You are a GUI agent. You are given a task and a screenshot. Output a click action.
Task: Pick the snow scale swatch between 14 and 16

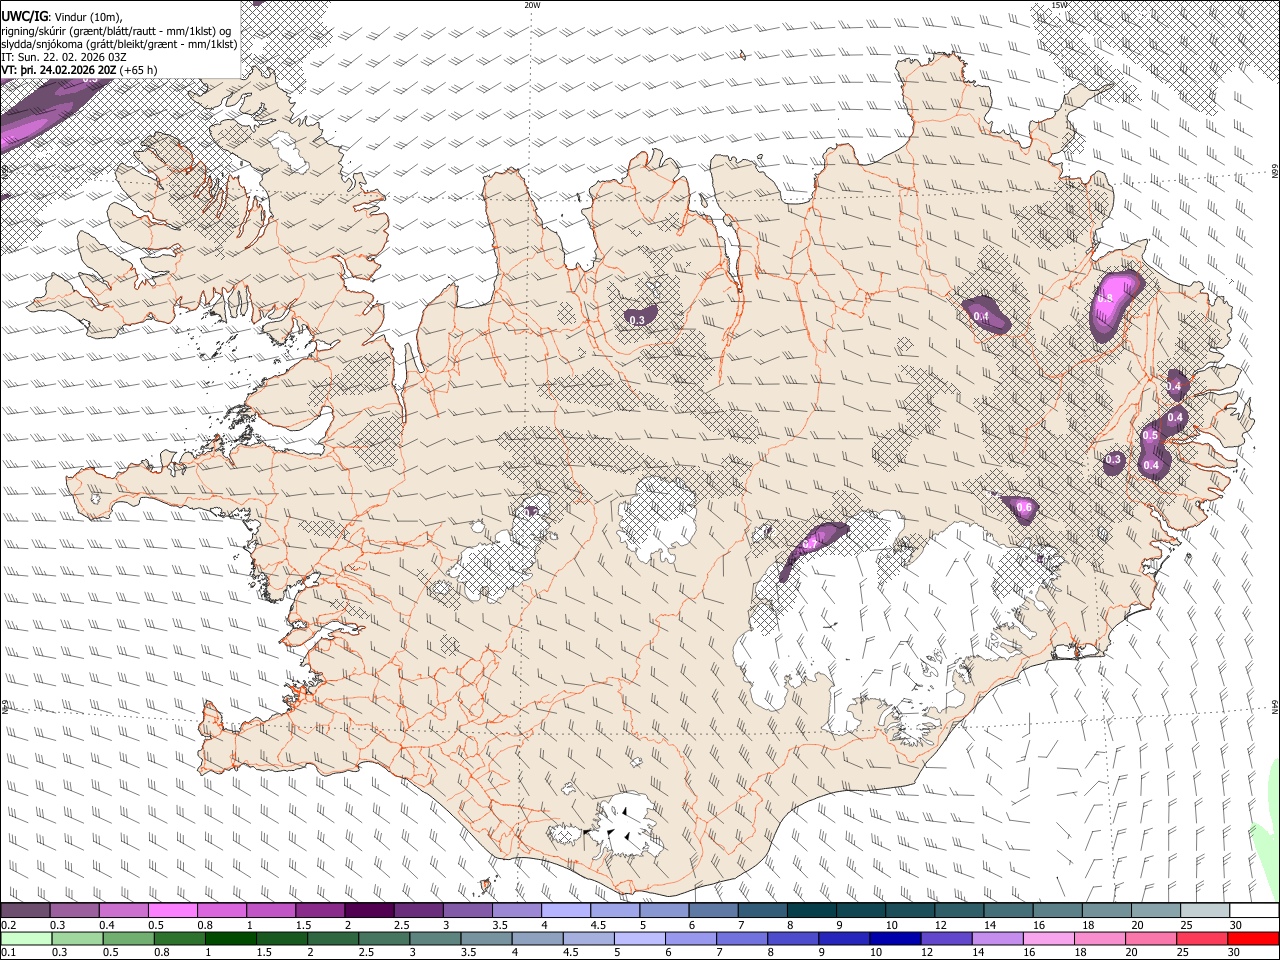pos(1009,910)
